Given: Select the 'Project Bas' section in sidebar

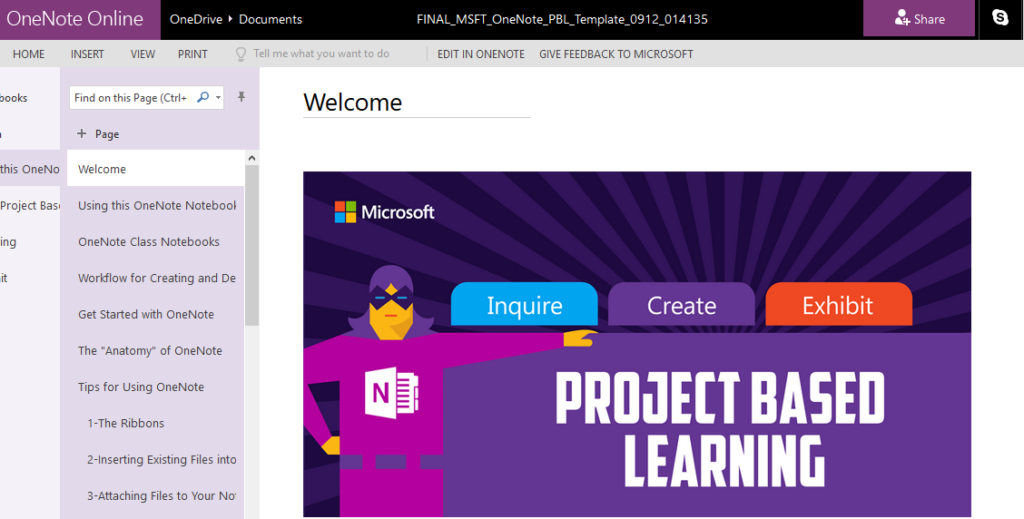Looking at the screenshot, I should (x=29, y=206).
